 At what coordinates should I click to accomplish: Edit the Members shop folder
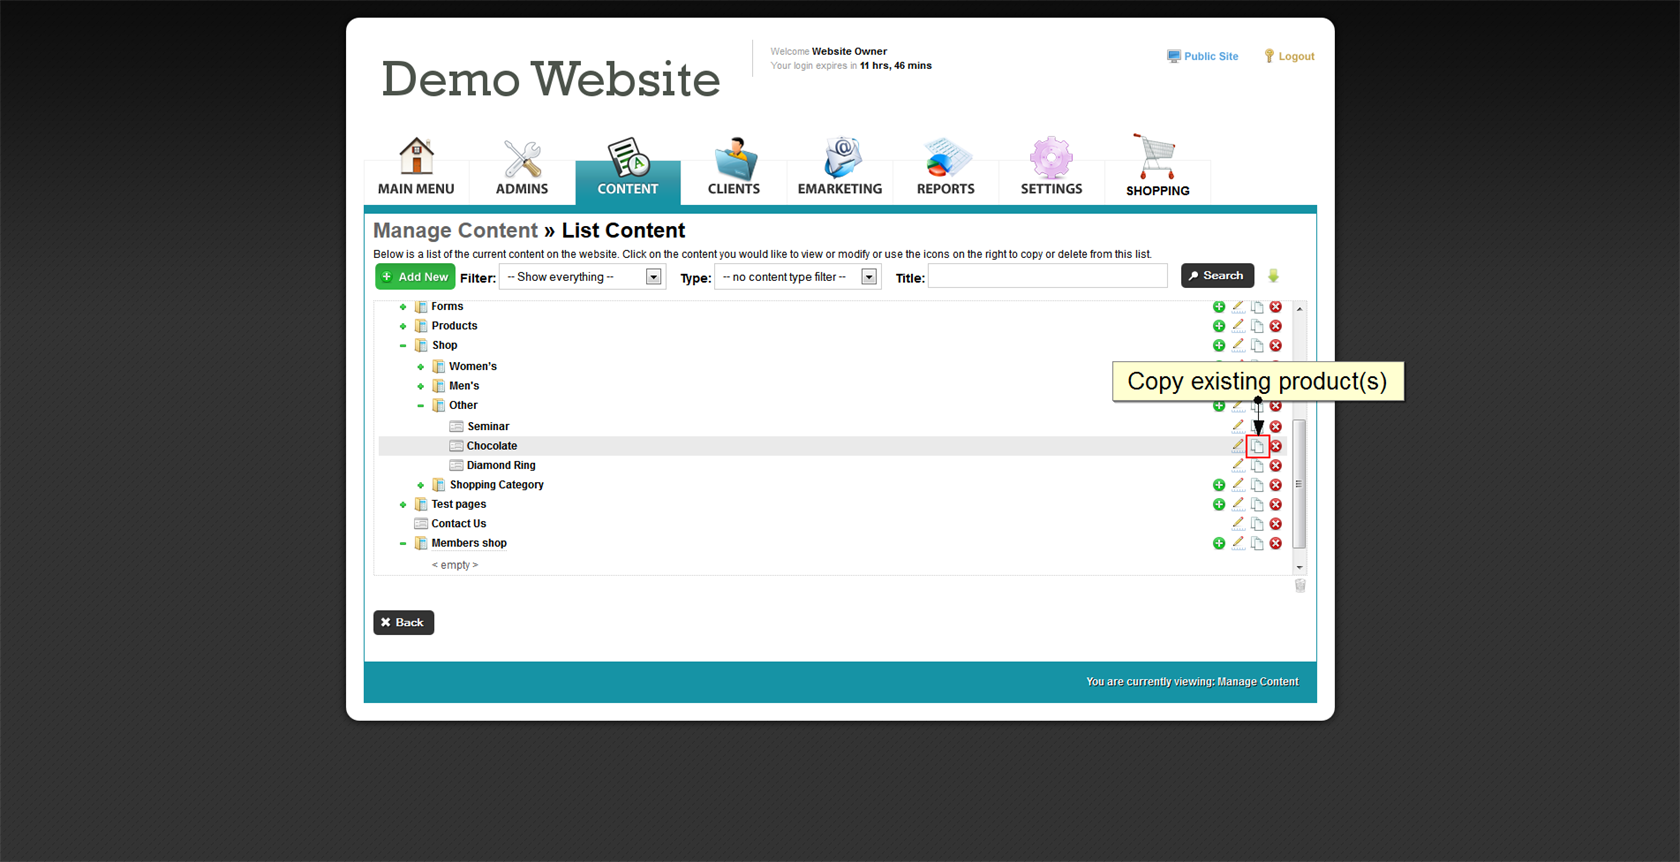pyautogui.click(x=1238, y=543)
